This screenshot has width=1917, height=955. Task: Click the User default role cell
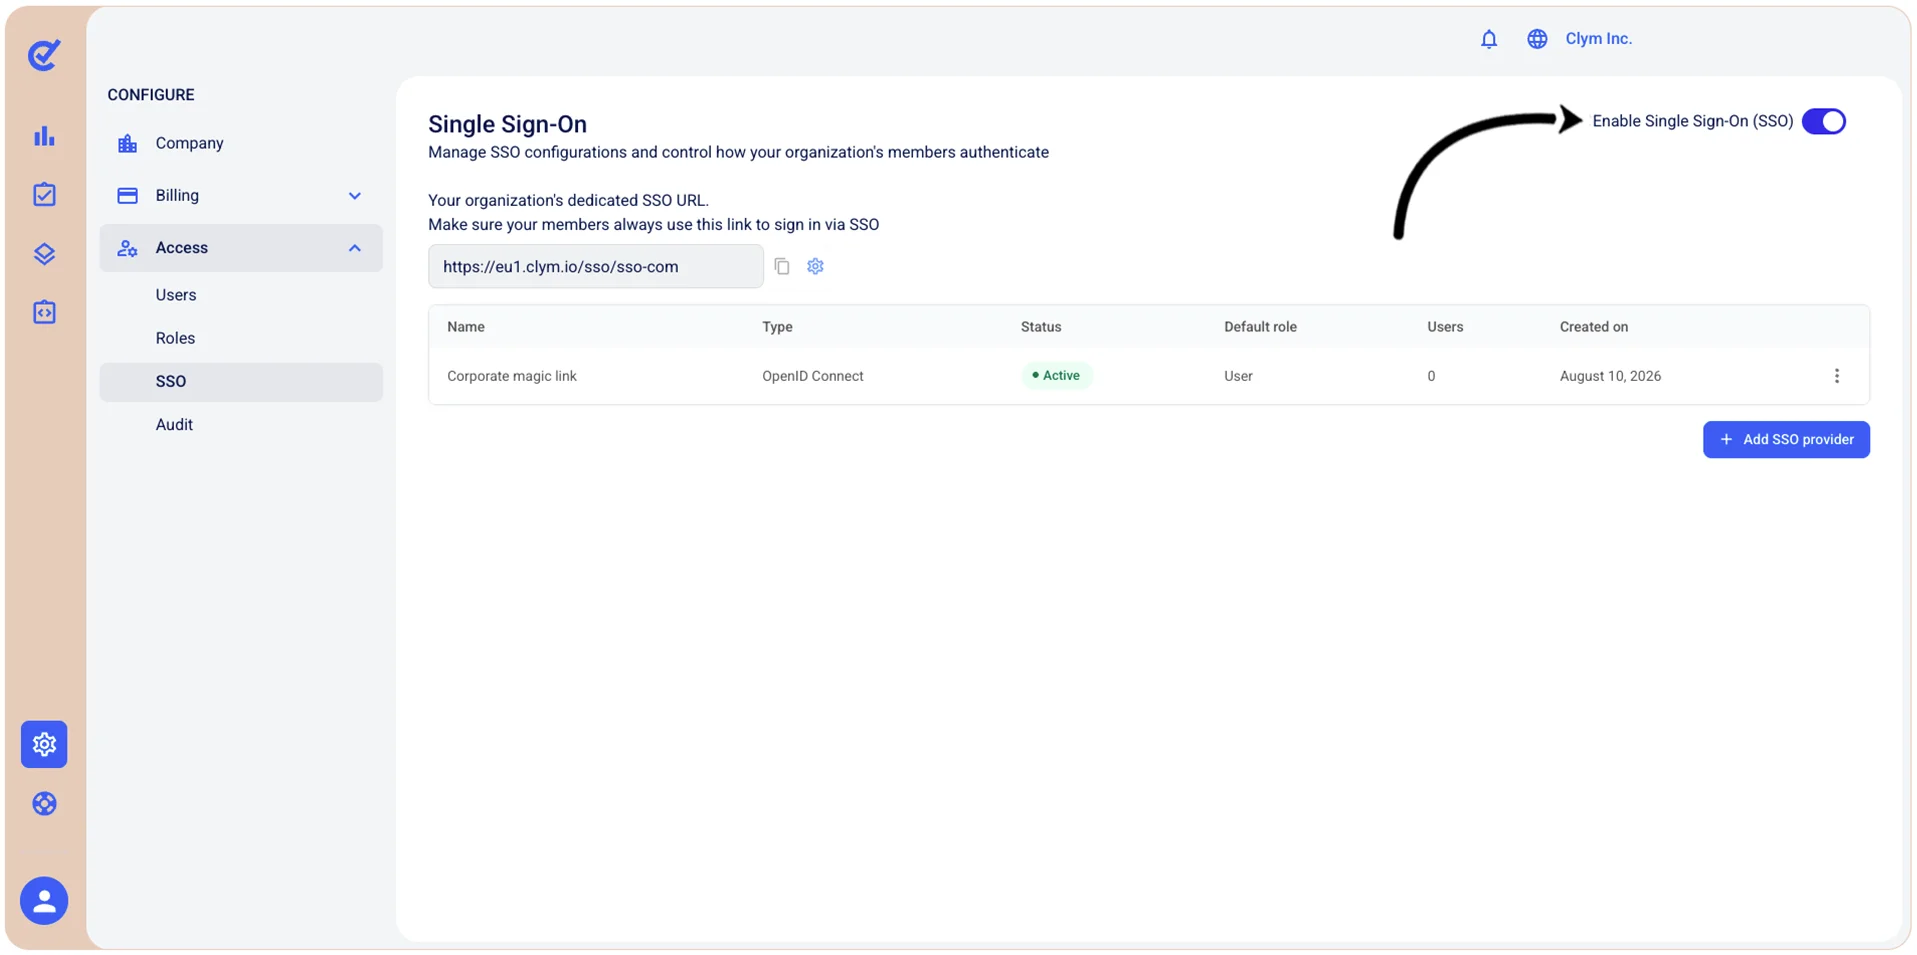coord(1238,376)
